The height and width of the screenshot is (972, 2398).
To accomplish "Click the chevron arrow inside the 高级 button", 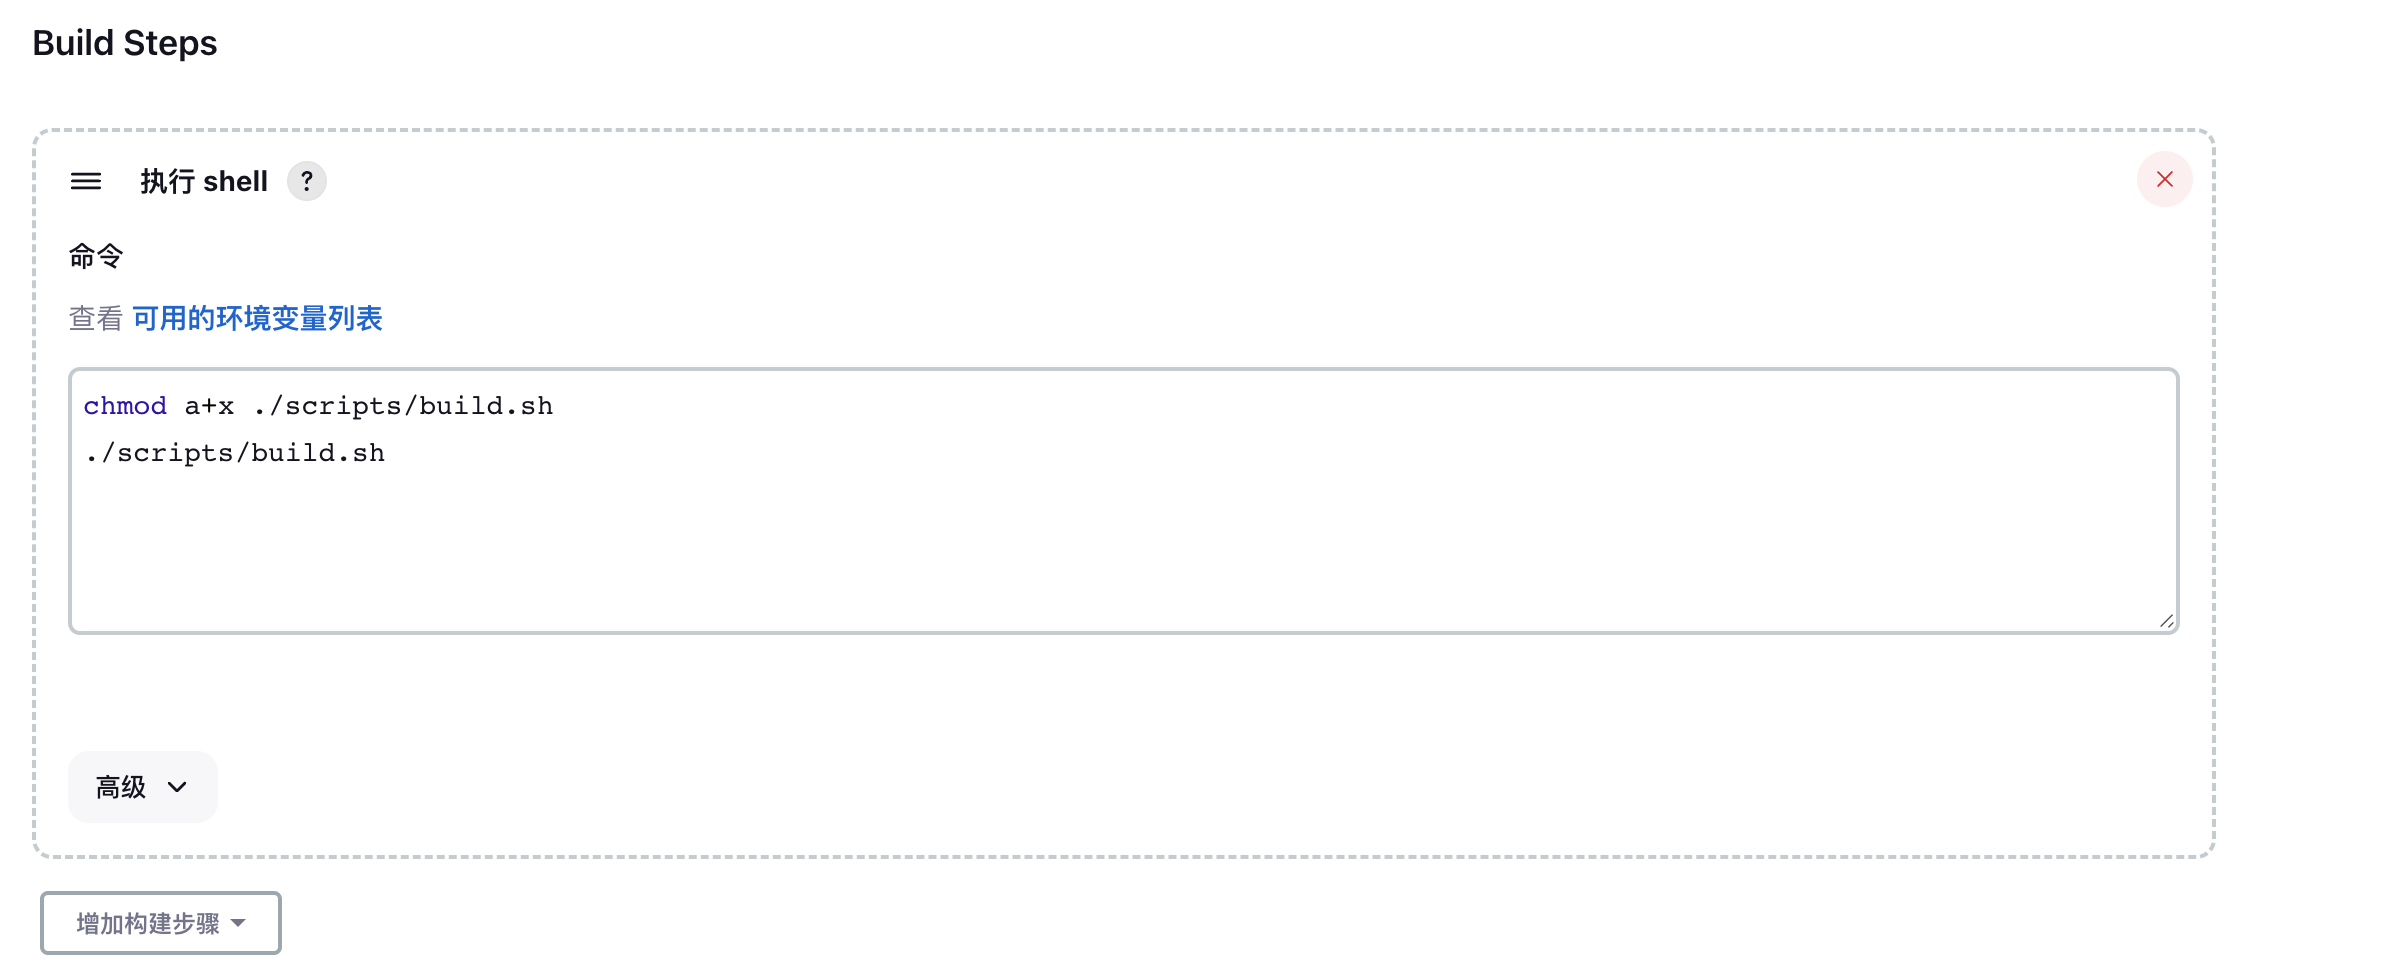I will point(177,787).
